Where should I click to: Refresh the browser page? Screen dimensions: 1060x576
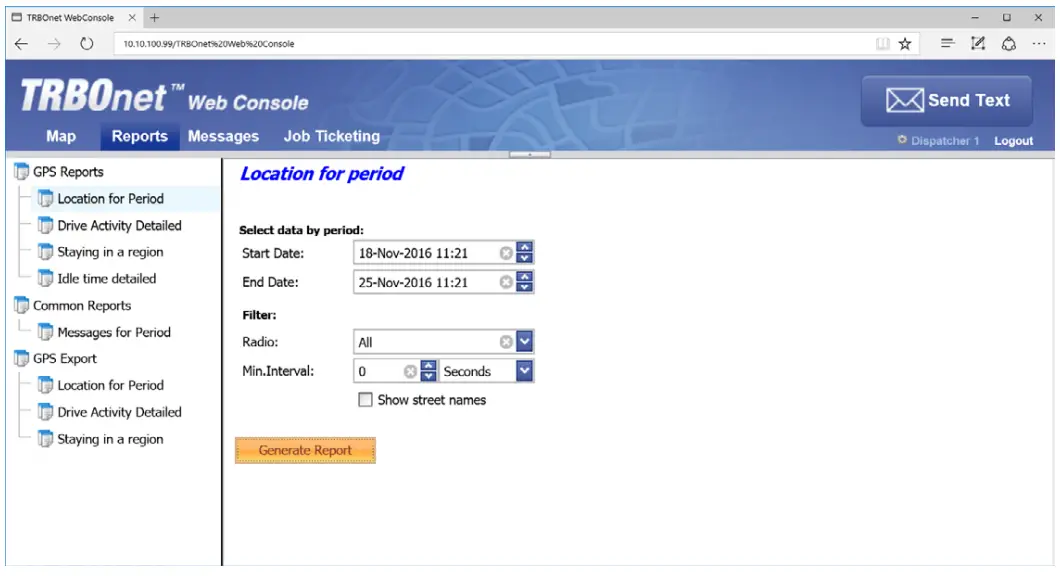point(87,44)
